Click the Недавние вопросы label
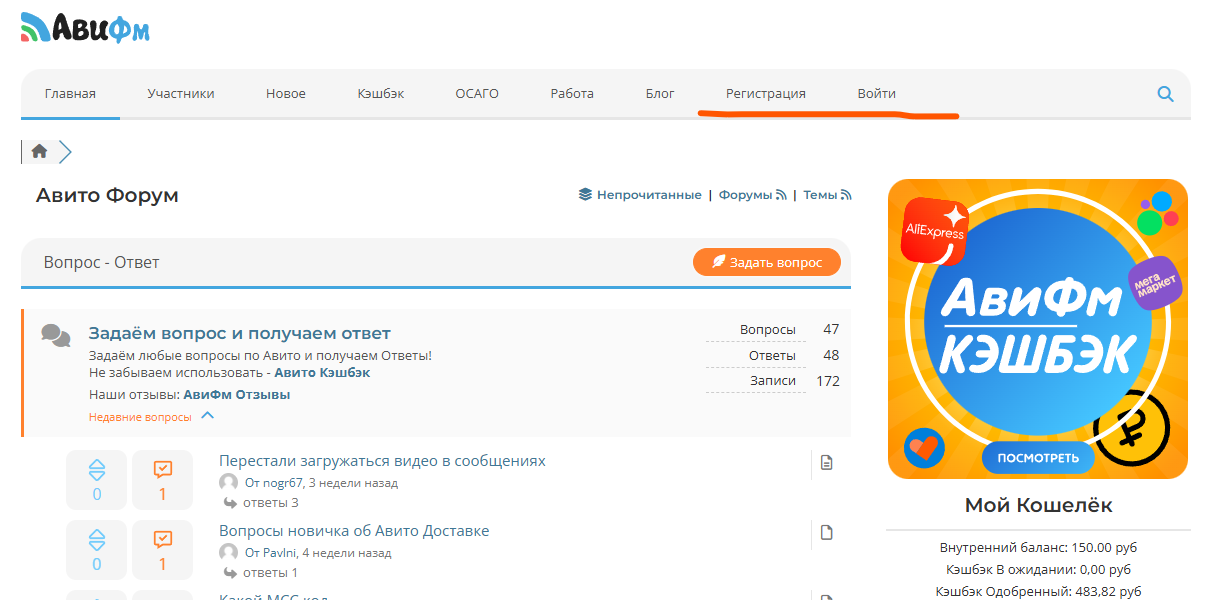The height and width of the screenshot is (600, 1215). 140,417
